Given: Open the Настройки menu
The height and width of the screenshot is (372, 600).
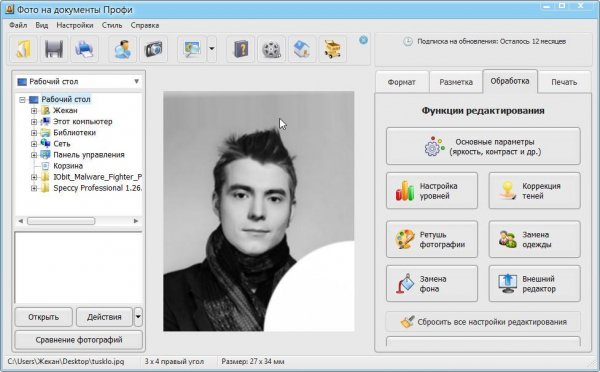Looking at the screenshot, I should [75, 25].
